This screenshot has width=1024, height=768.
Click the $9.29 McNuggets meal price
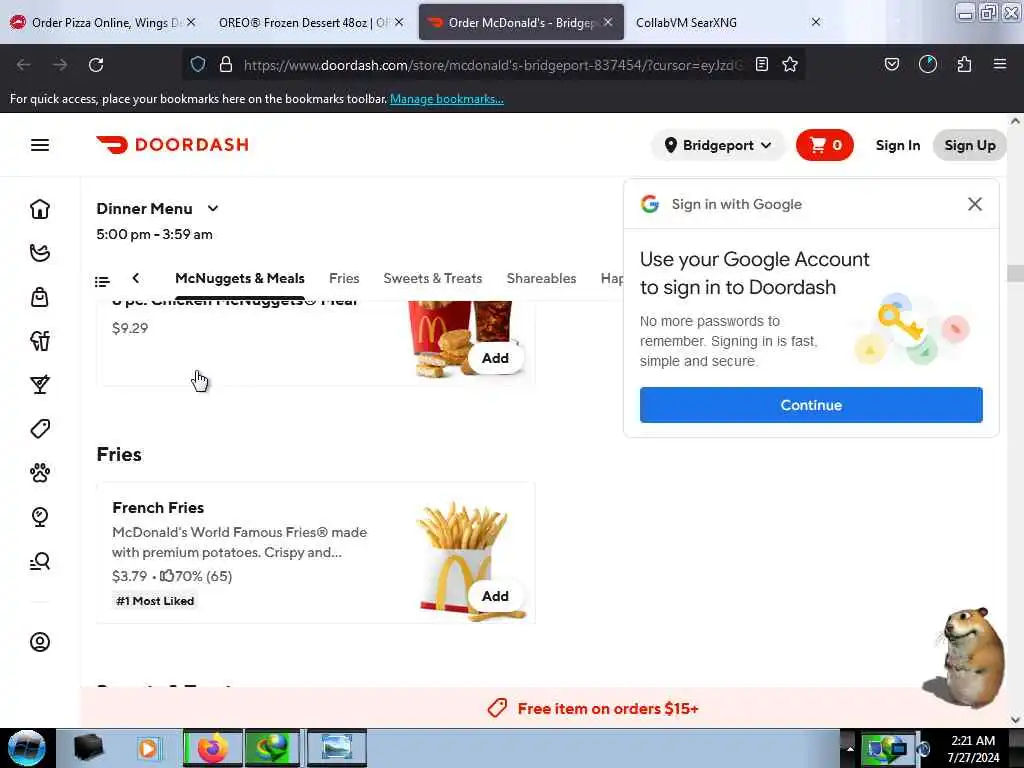tap(130, 328)
